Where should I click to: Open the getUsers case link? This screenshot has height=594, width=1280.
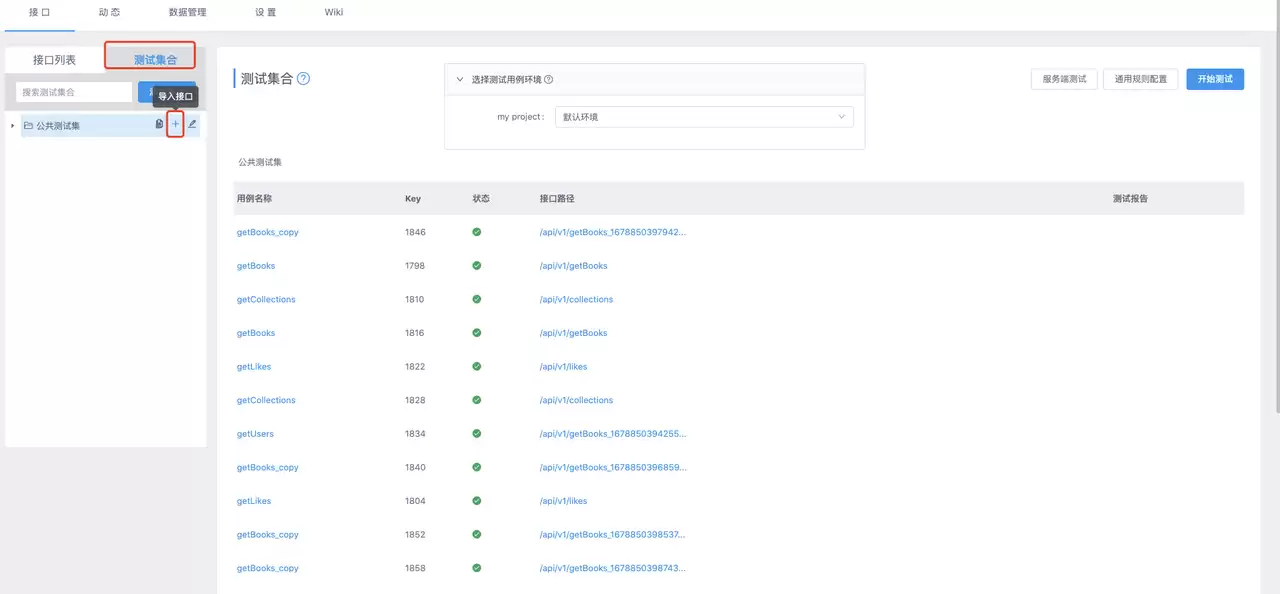coord(255,434)
